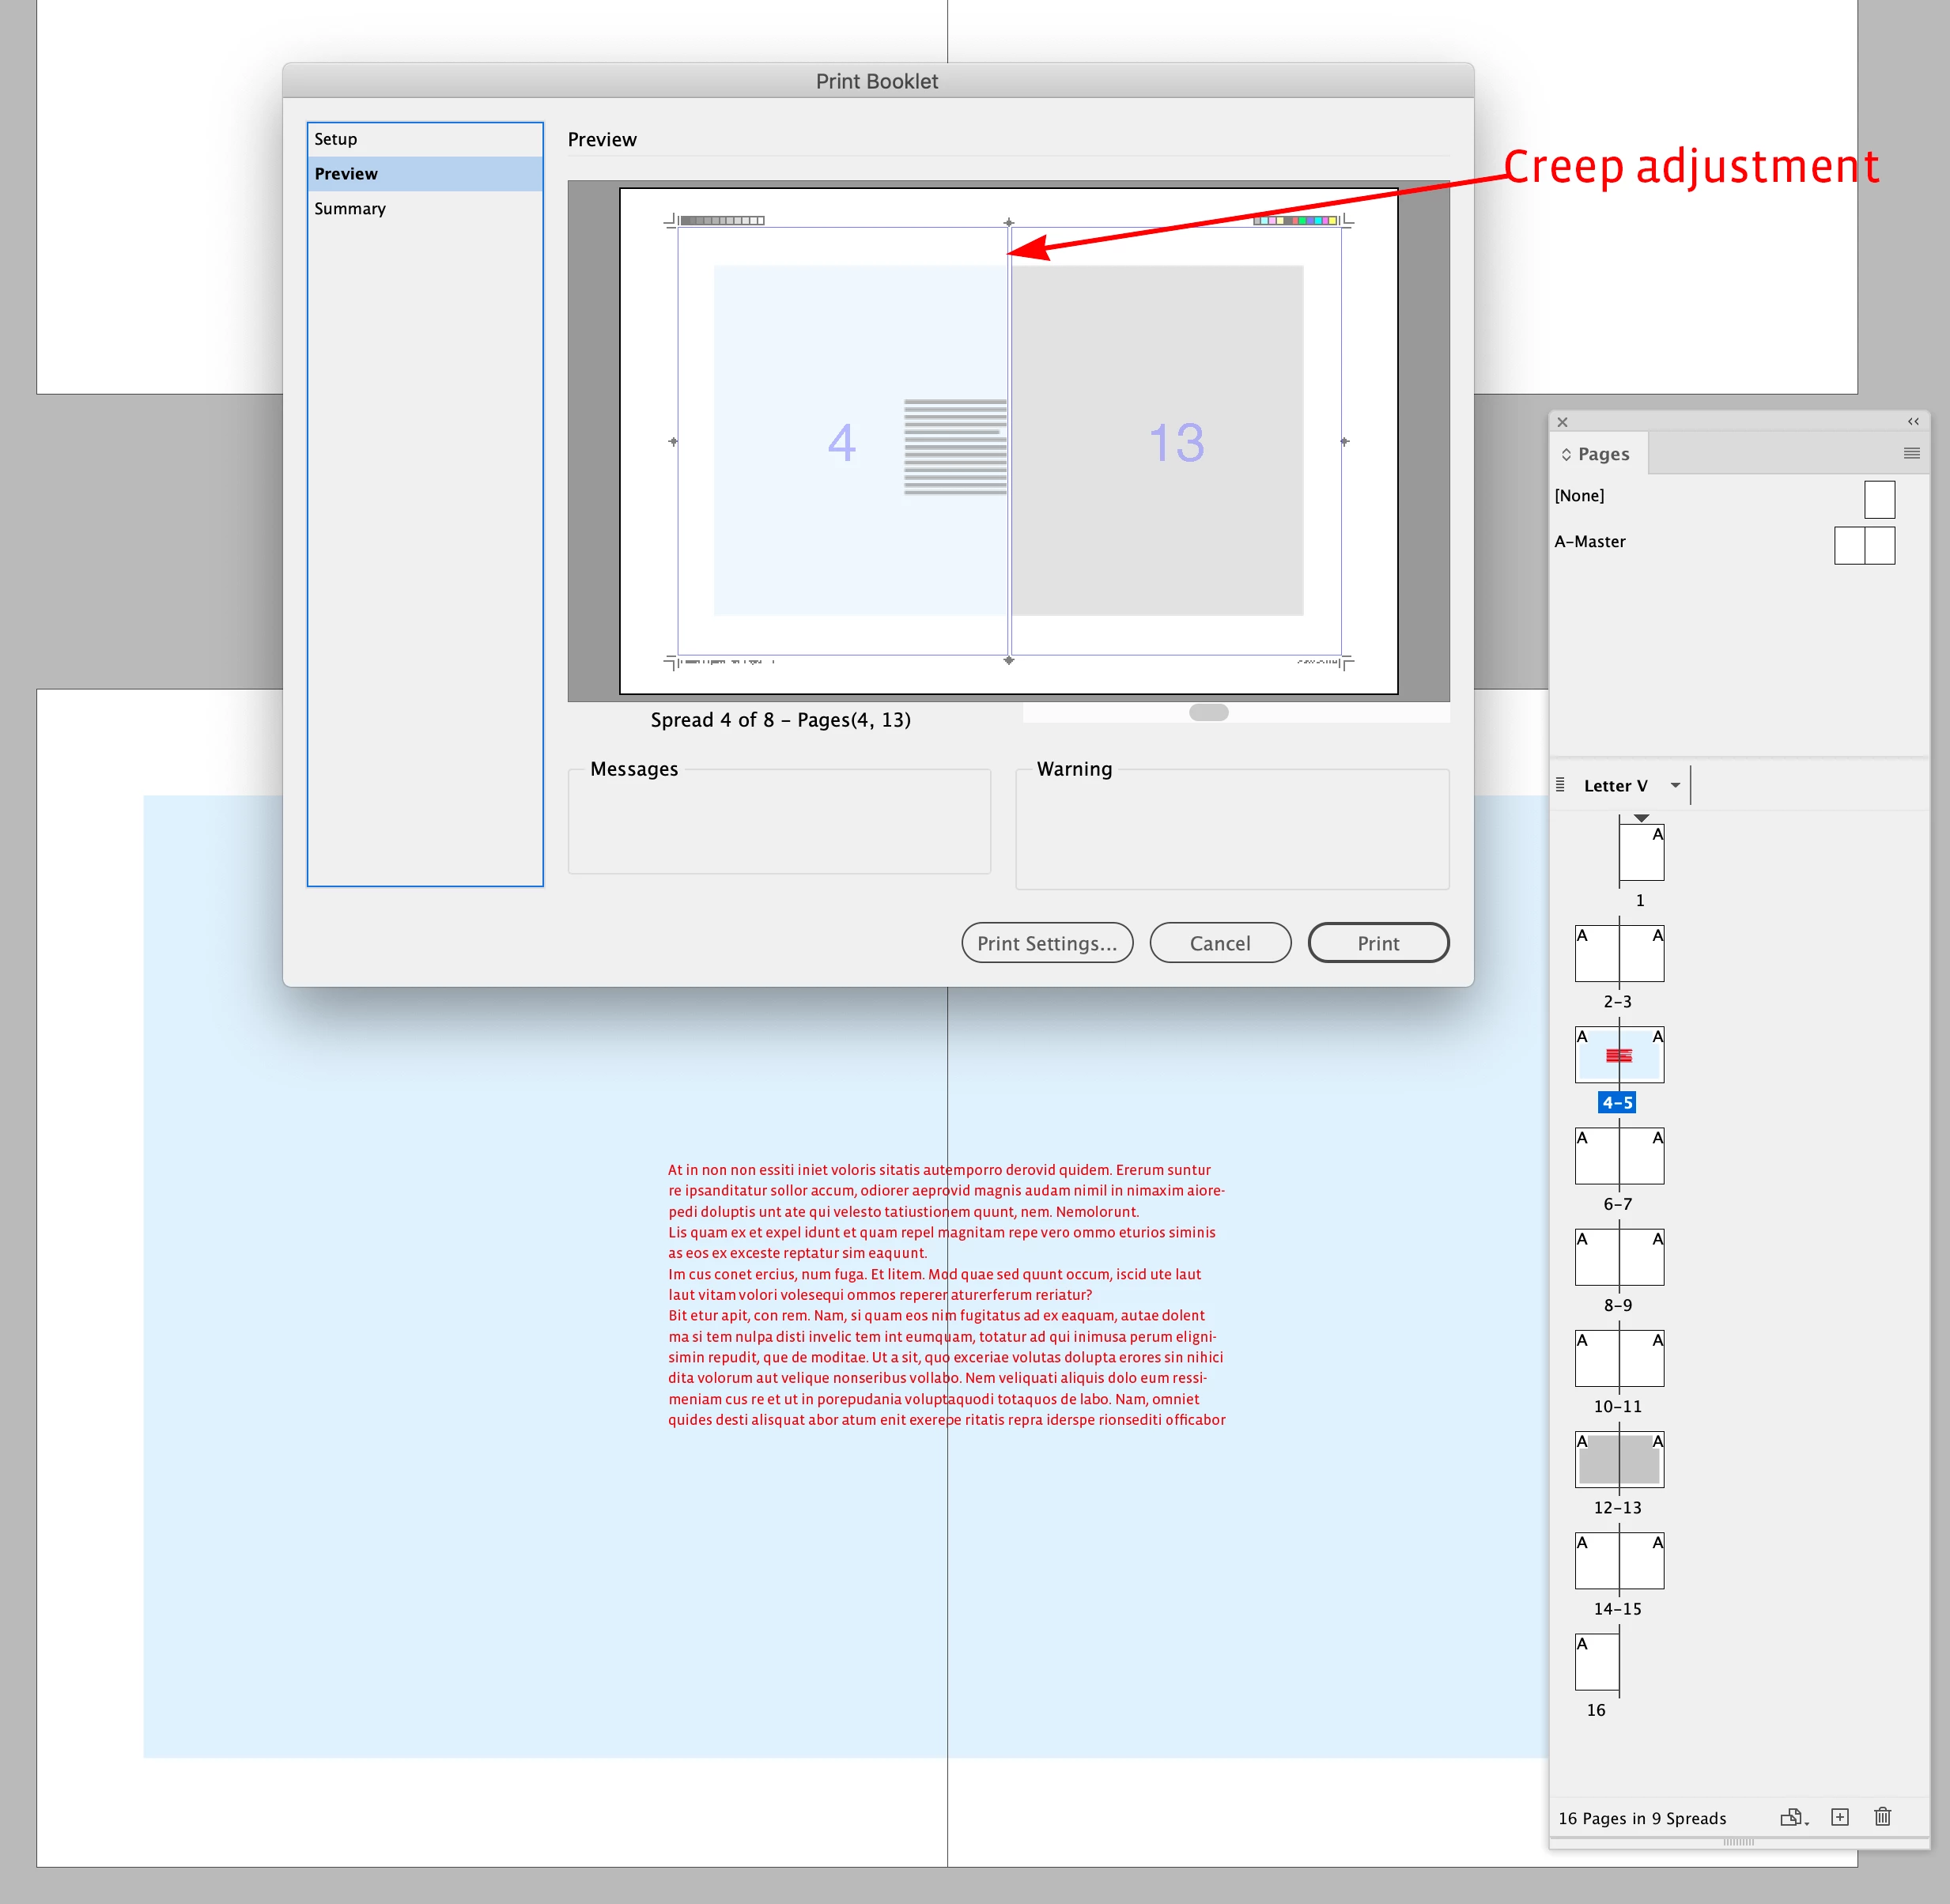Click the Print button
The image size is (1950, 1904).
(1377, 943)
